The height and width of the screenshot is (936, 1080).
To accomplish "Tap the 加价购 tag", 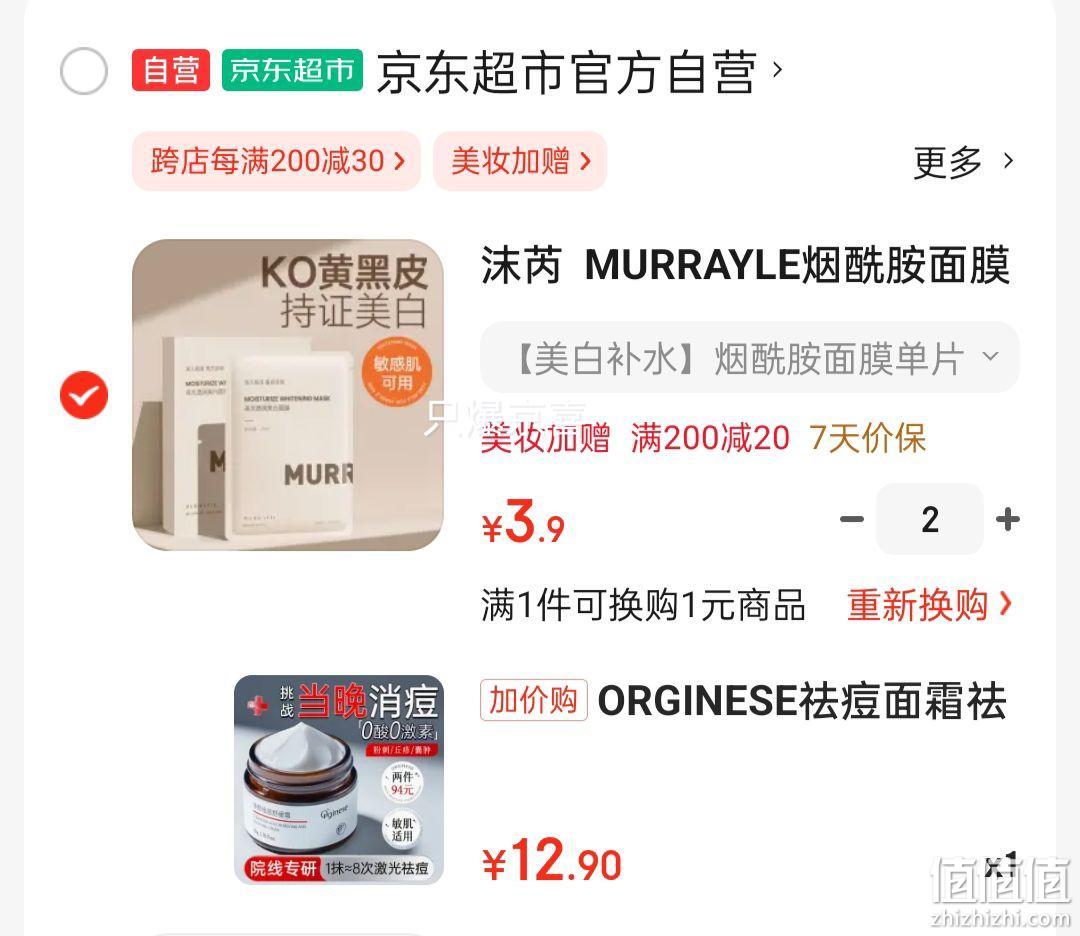I will [x=534, y=700].
